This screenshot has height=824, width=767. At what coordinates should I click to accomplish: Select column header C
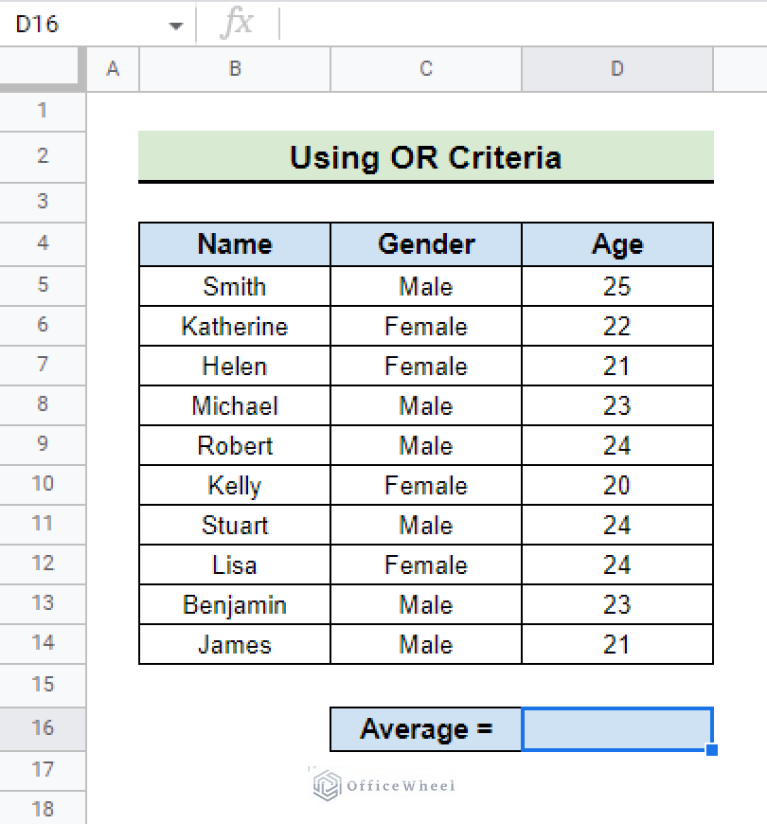(425, 69)
